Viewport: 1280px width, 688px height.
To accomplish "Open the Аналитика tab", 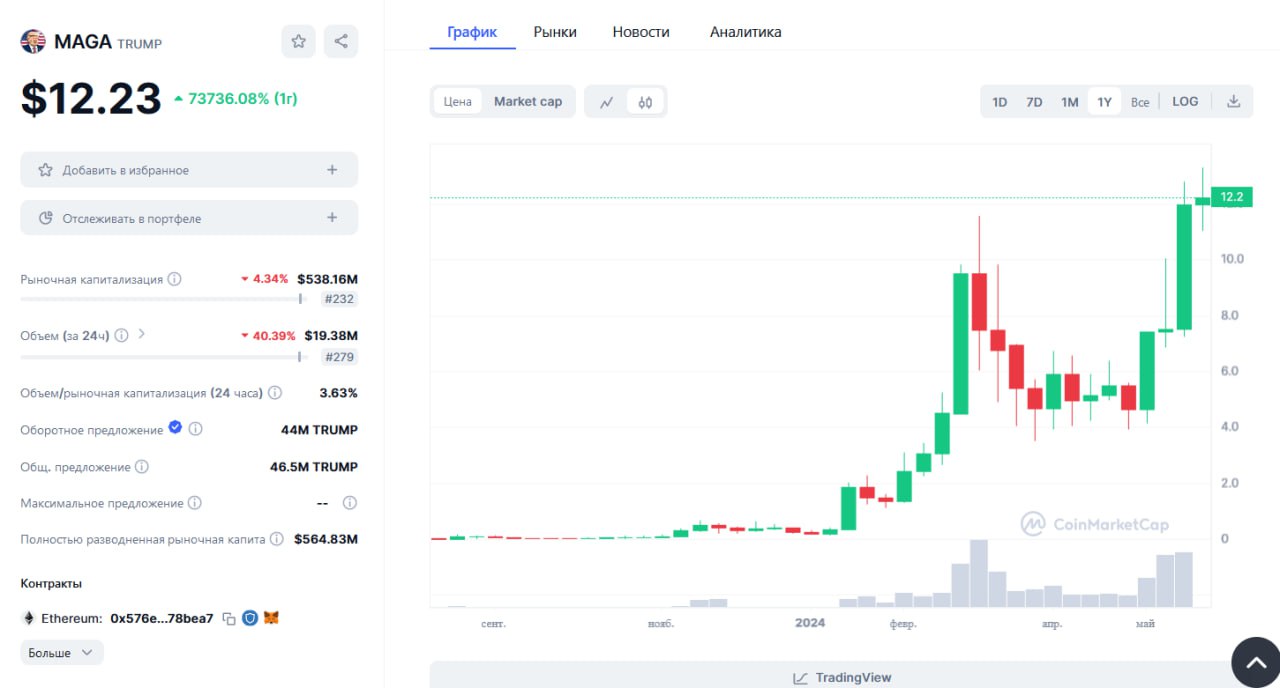I will pyautogui.click(x=746, y=32).
